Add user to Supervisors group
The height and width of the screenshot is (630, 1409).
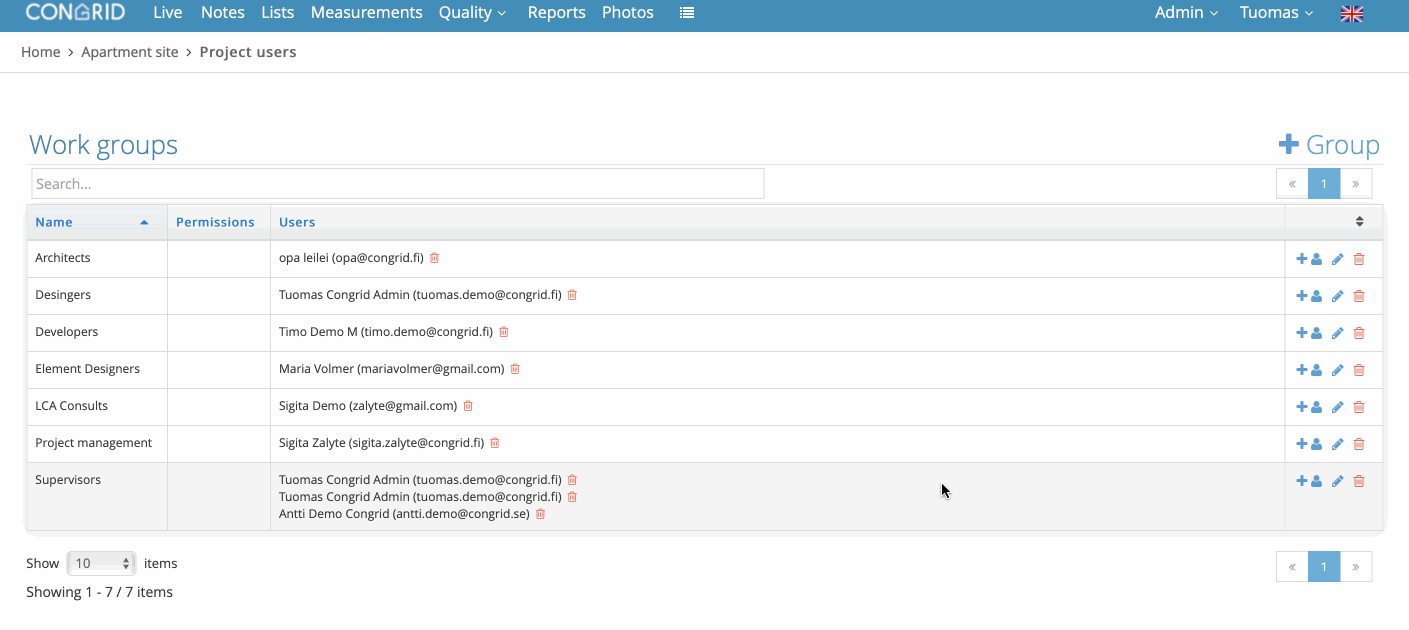point(1309,481)
